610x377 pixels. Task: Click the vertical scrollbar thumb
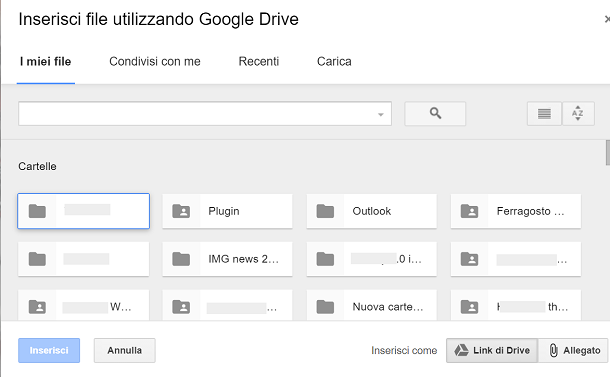[x=608, y=153]
